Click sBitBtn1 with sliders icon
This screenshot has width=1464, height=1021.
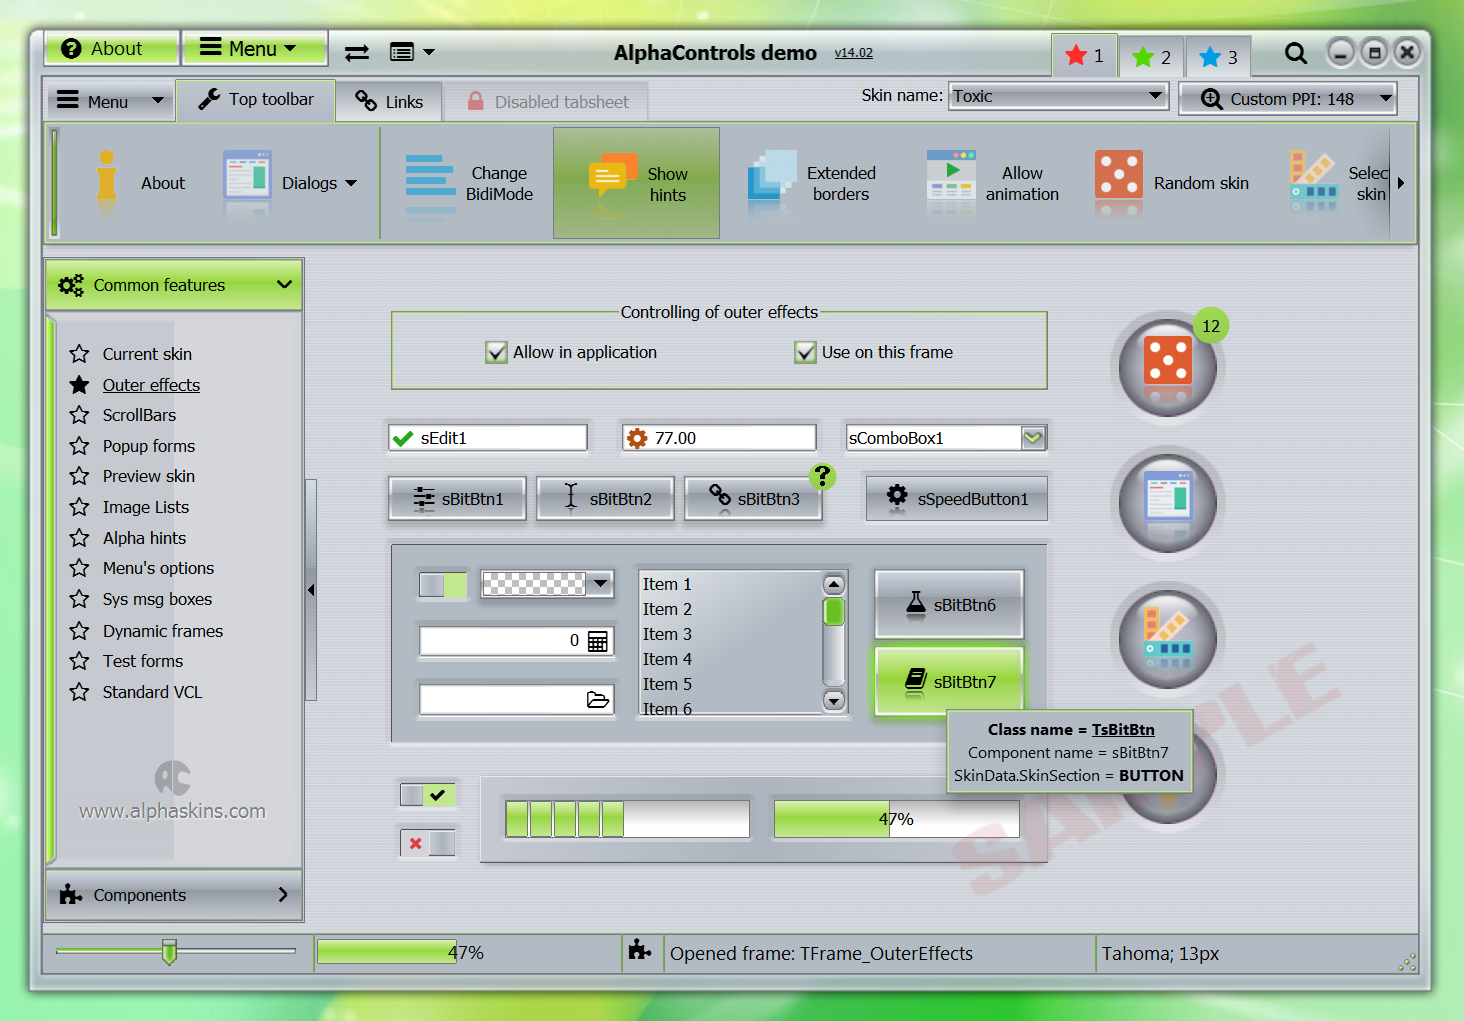click(457, 498)
